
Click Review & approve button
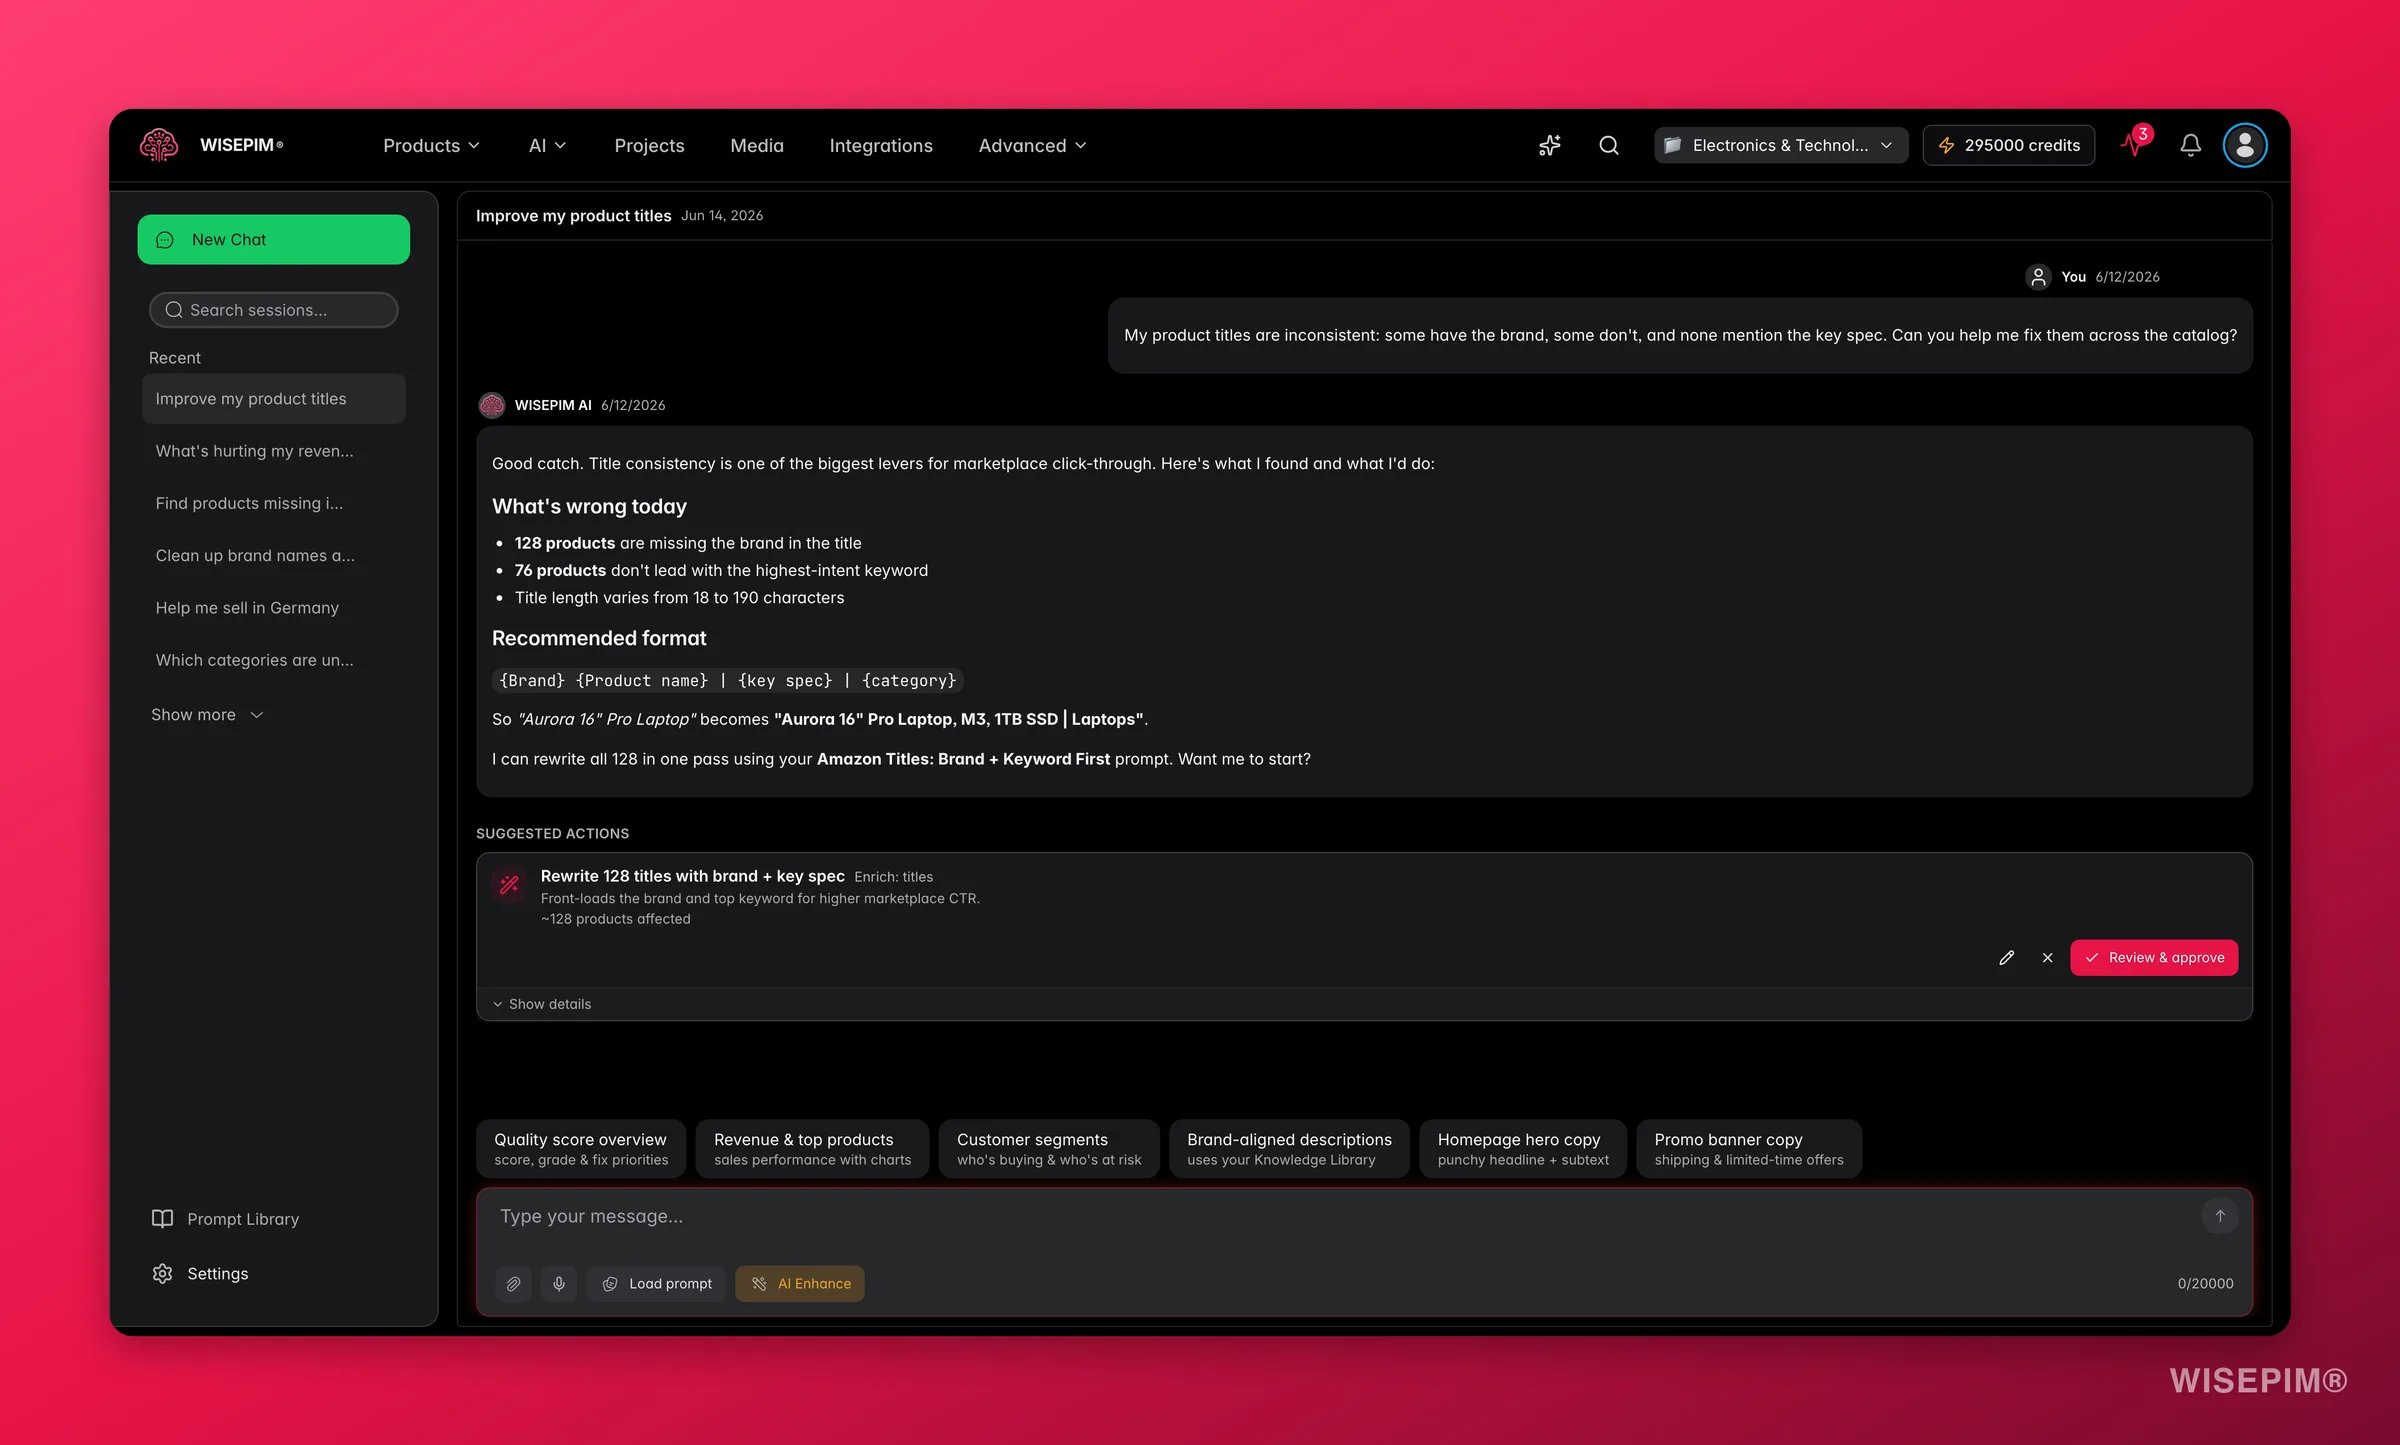click(2154, 957)
